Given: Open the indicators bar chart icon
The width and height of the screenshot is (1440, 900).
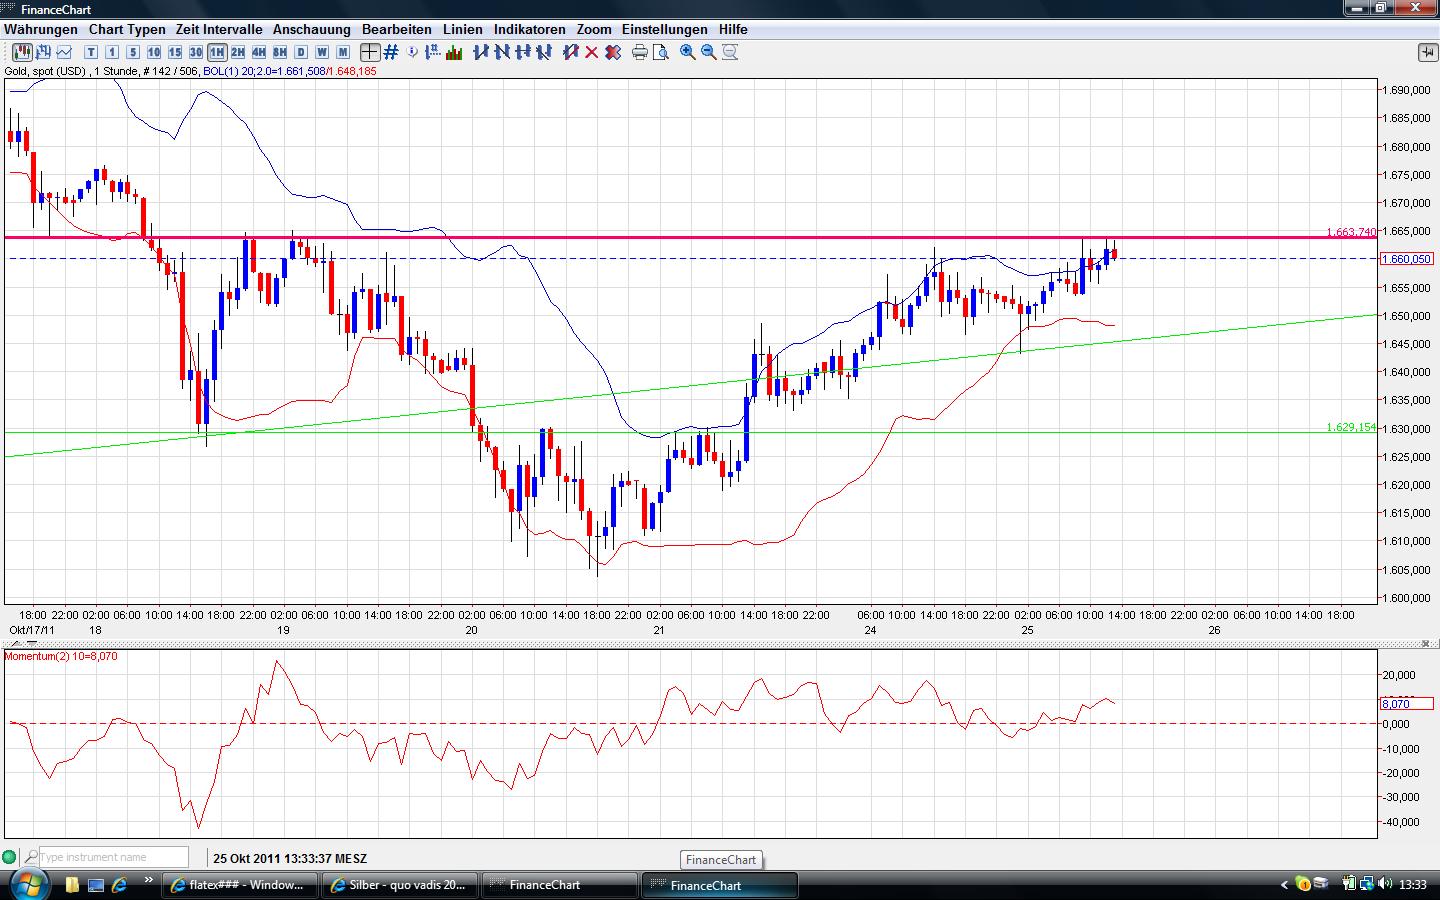Looking at the screenshot, I should pos(453,52).
